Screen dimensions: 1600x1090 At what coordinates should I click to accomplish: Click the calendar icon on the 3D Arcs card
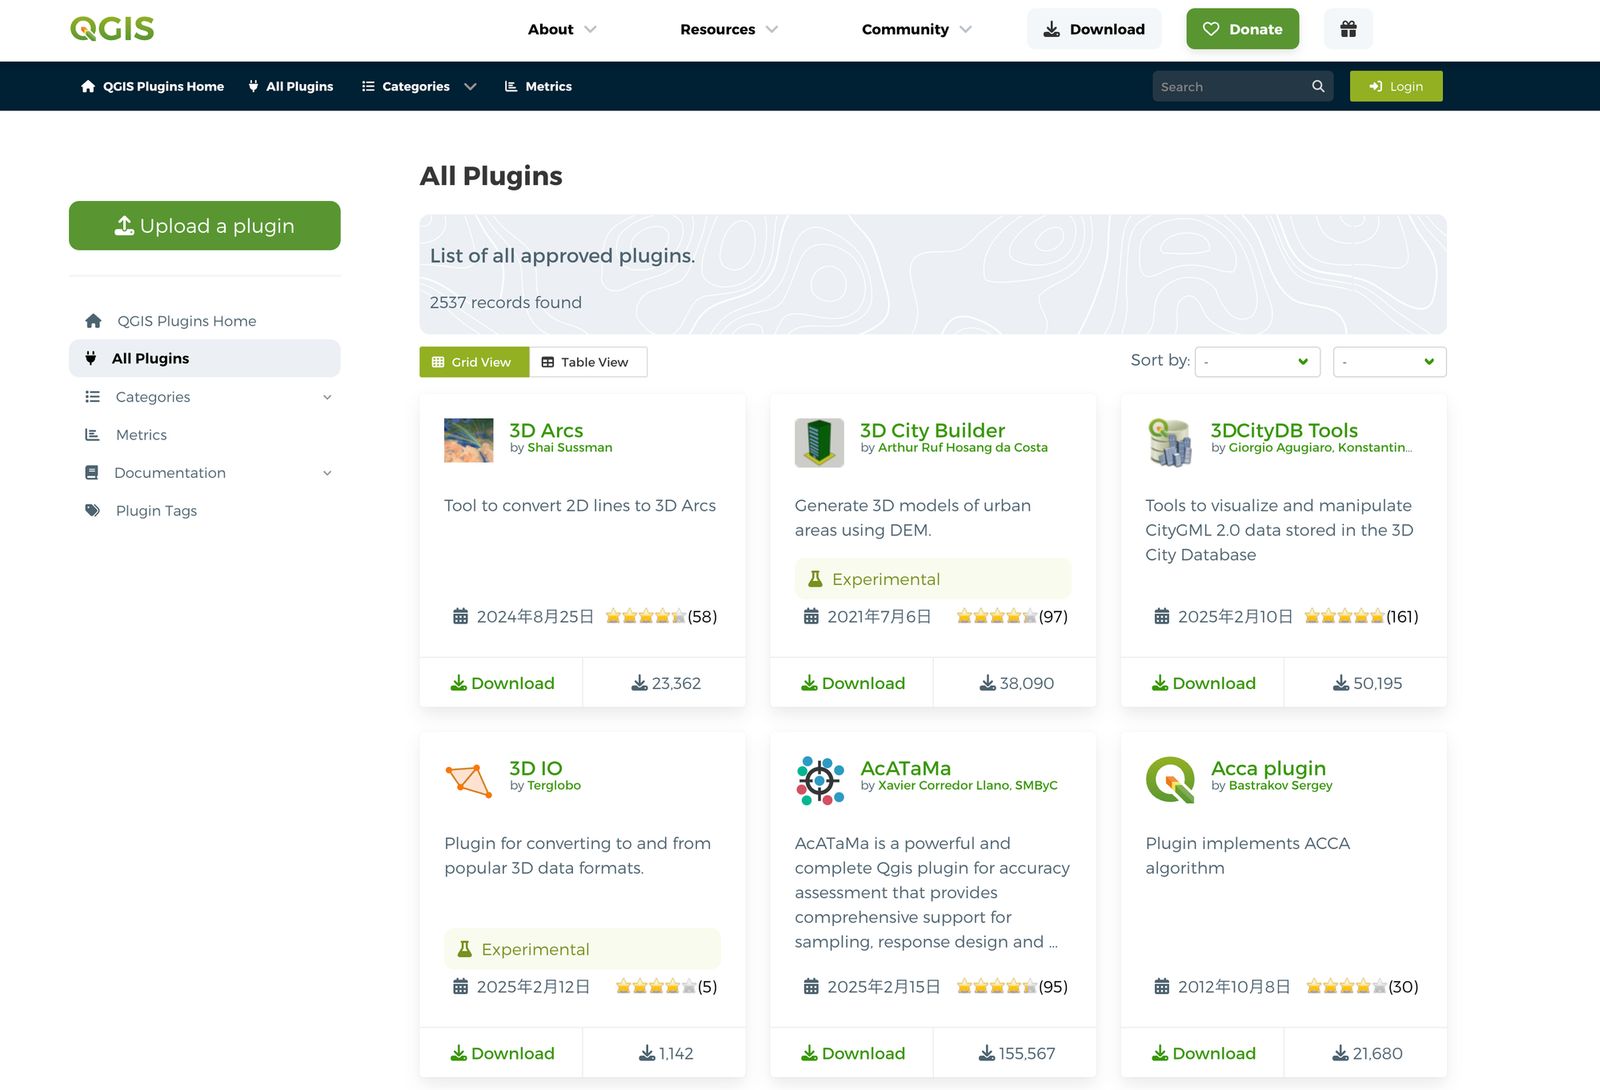(460, 617)
